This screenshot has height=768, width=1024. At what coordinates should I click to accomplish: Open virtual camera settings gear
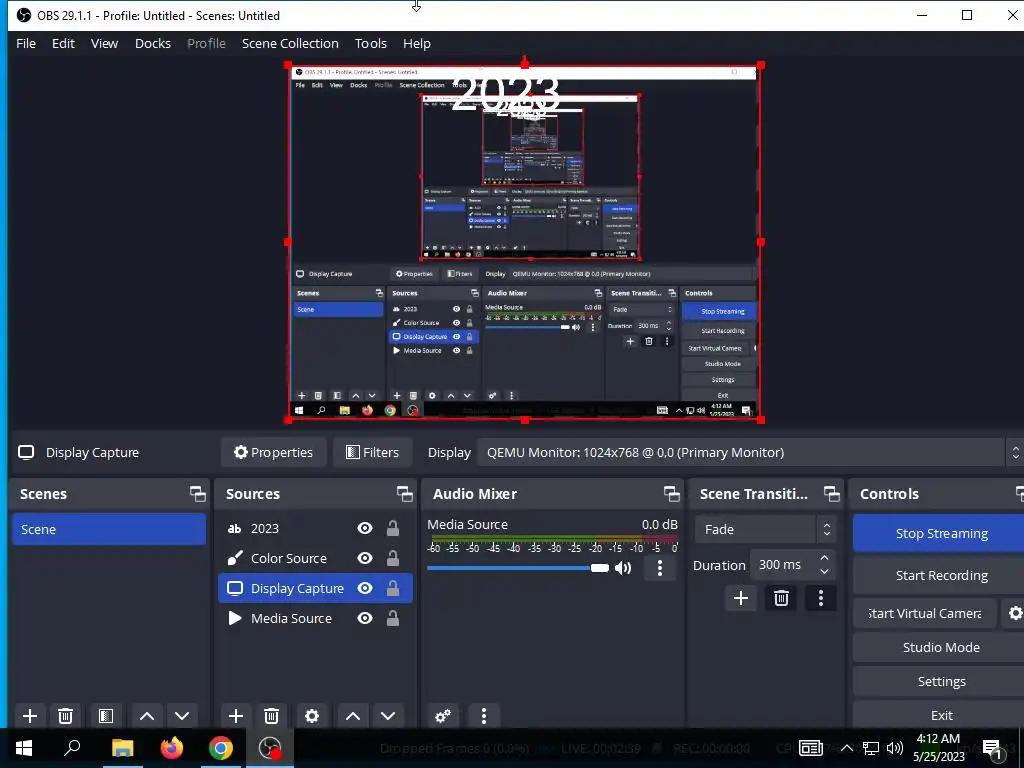tap(1014, 613)
